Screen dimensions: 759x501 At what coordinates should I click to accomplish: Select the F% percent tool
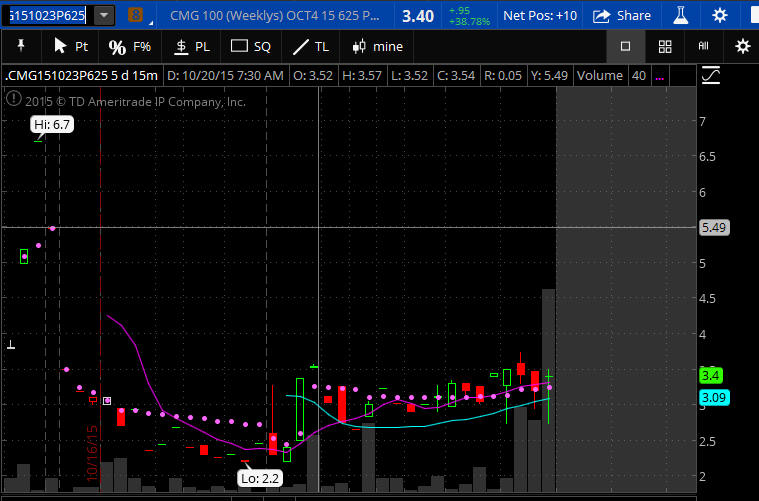[130, 46]
